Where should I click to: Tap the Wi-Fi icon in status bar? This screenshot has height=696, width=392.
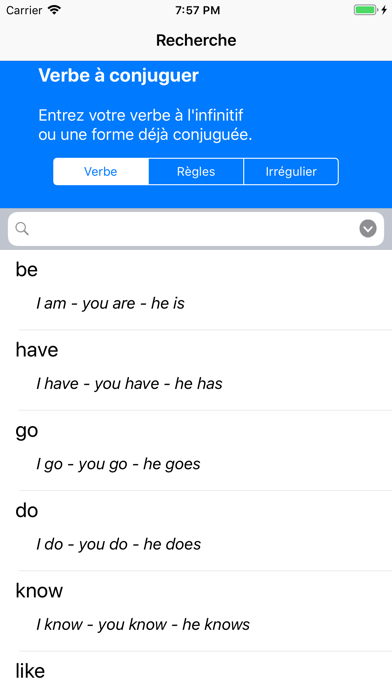54,10
